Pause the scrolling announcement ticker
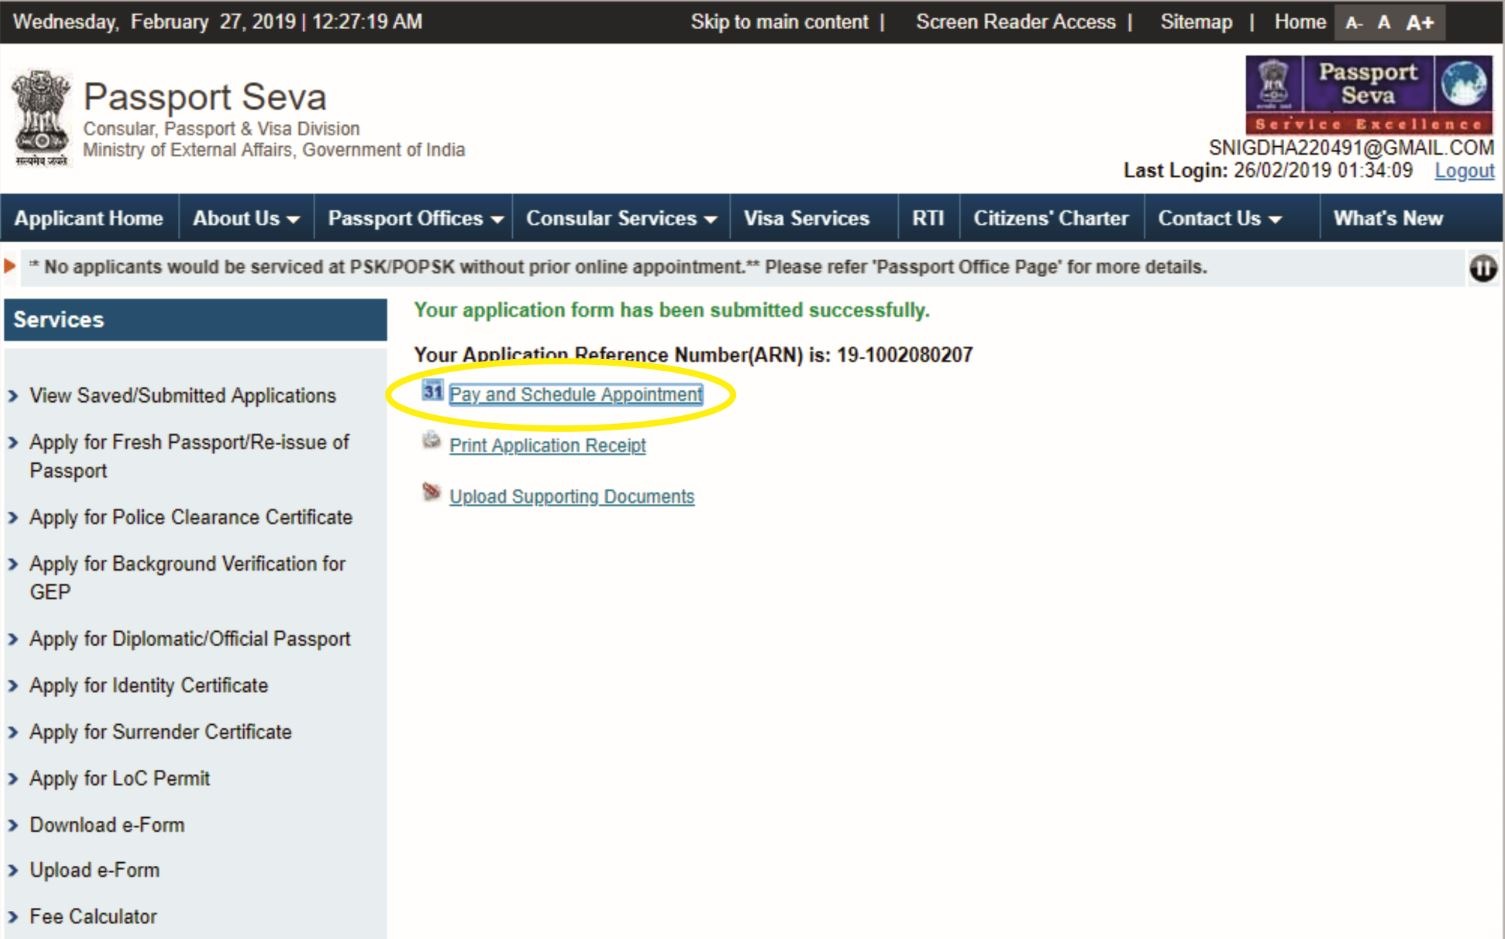 pyautogui.click(x=1484, y=267)
